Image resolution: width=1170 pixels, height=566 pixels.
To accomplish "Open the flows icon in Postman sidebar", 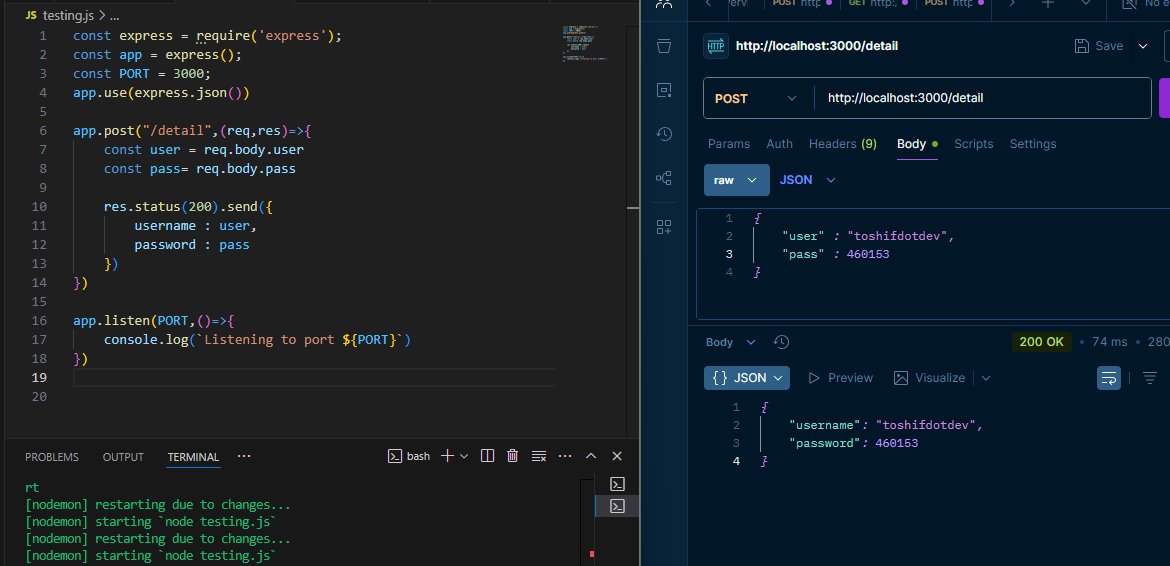I will click(x=663, y=177).
